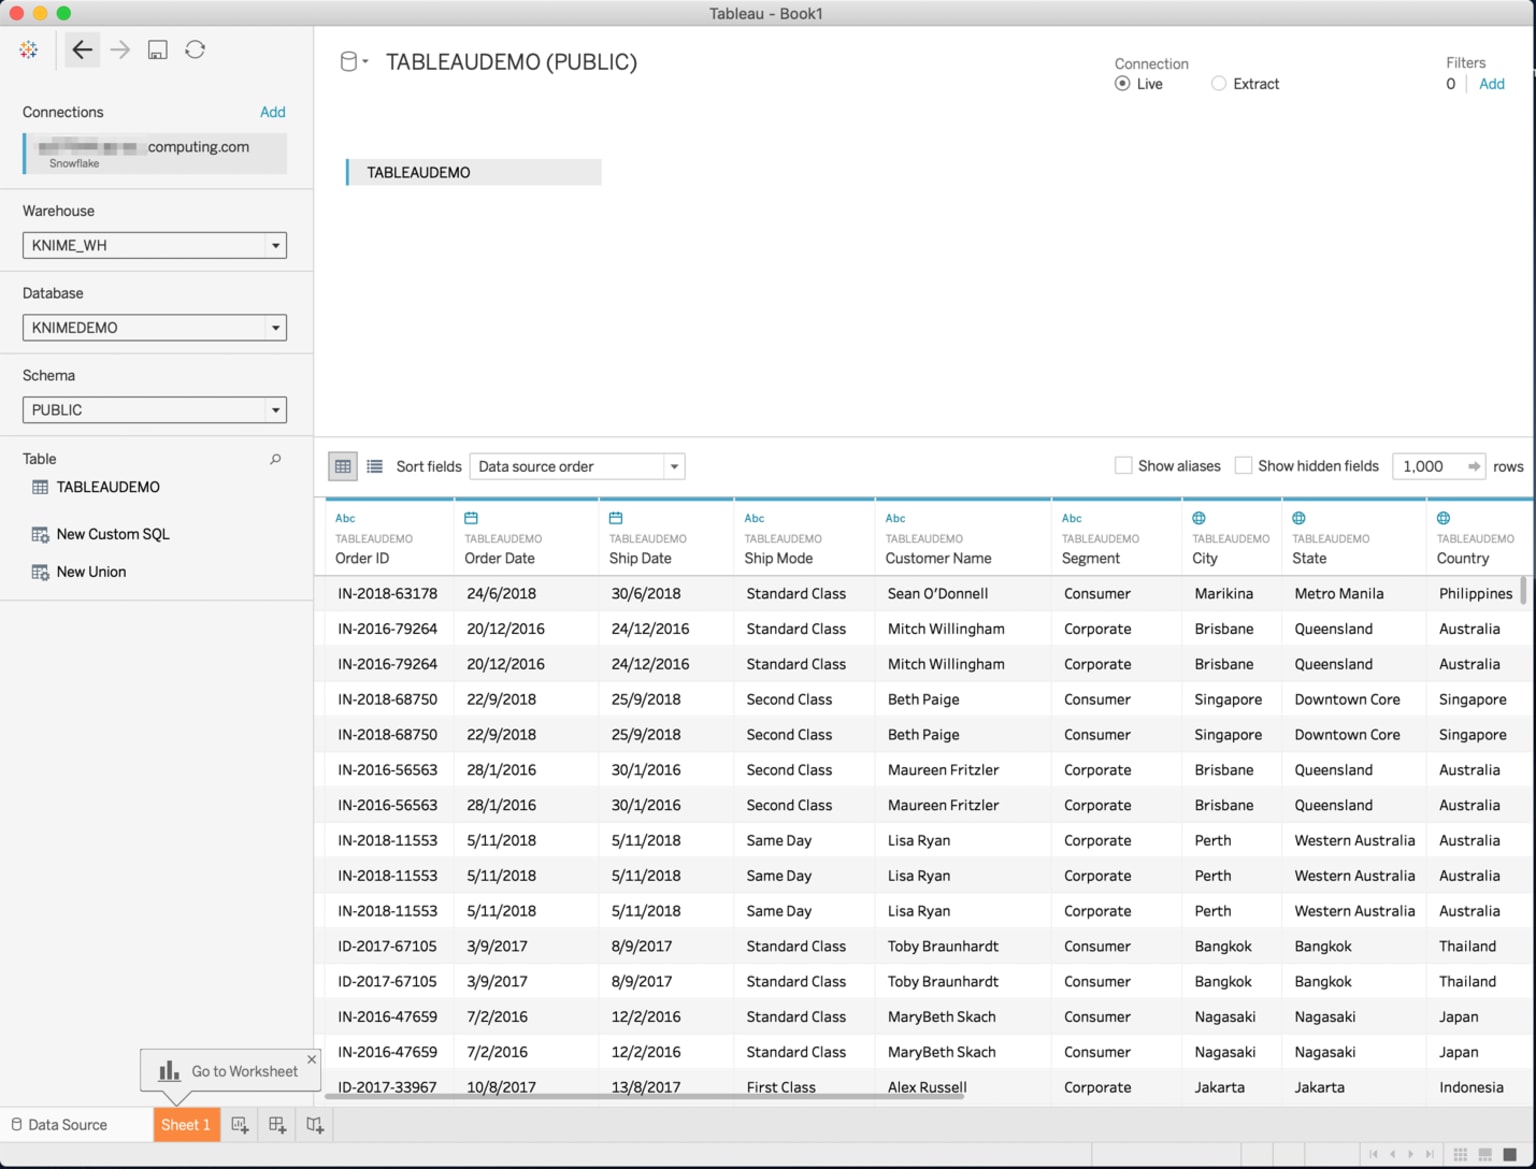This screenshot has height=1169, width=1536.
Task: Refresh the data source icon
Action: [195, 50]
